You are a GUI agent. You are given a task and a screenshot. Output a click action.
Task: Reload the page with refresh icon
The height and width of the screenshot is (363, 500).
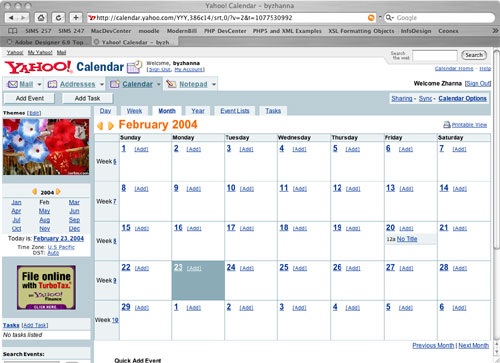click(58, 18)
